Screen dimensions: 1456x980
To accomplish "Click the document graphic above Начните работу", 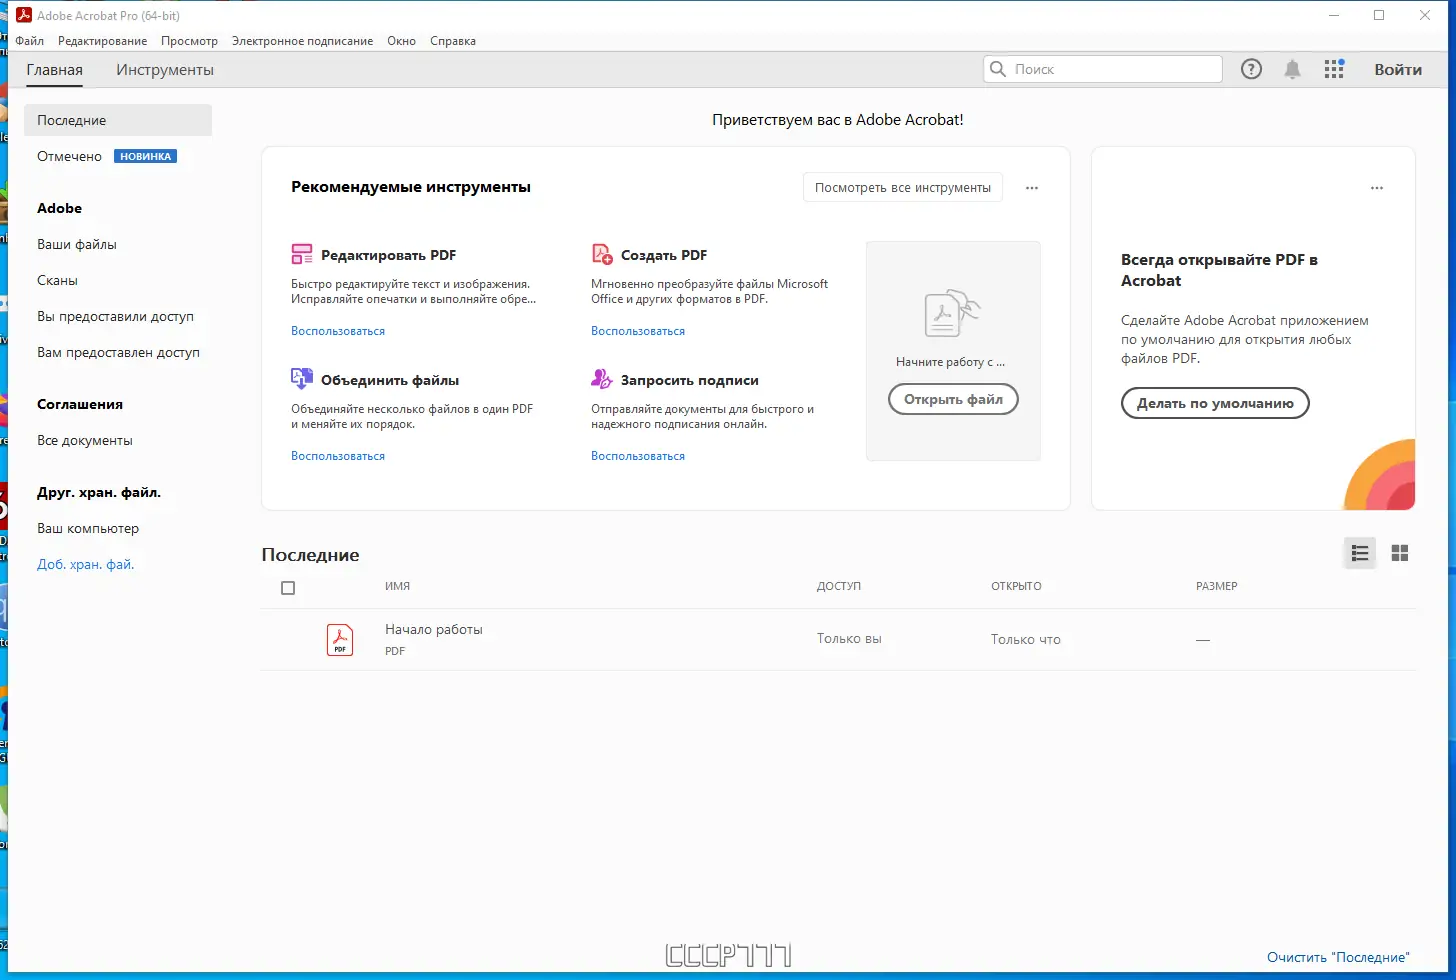I will 950,312.
